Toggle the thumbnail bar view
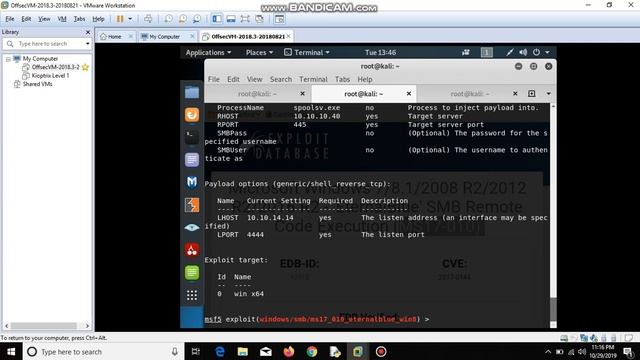 pos(231,19)
